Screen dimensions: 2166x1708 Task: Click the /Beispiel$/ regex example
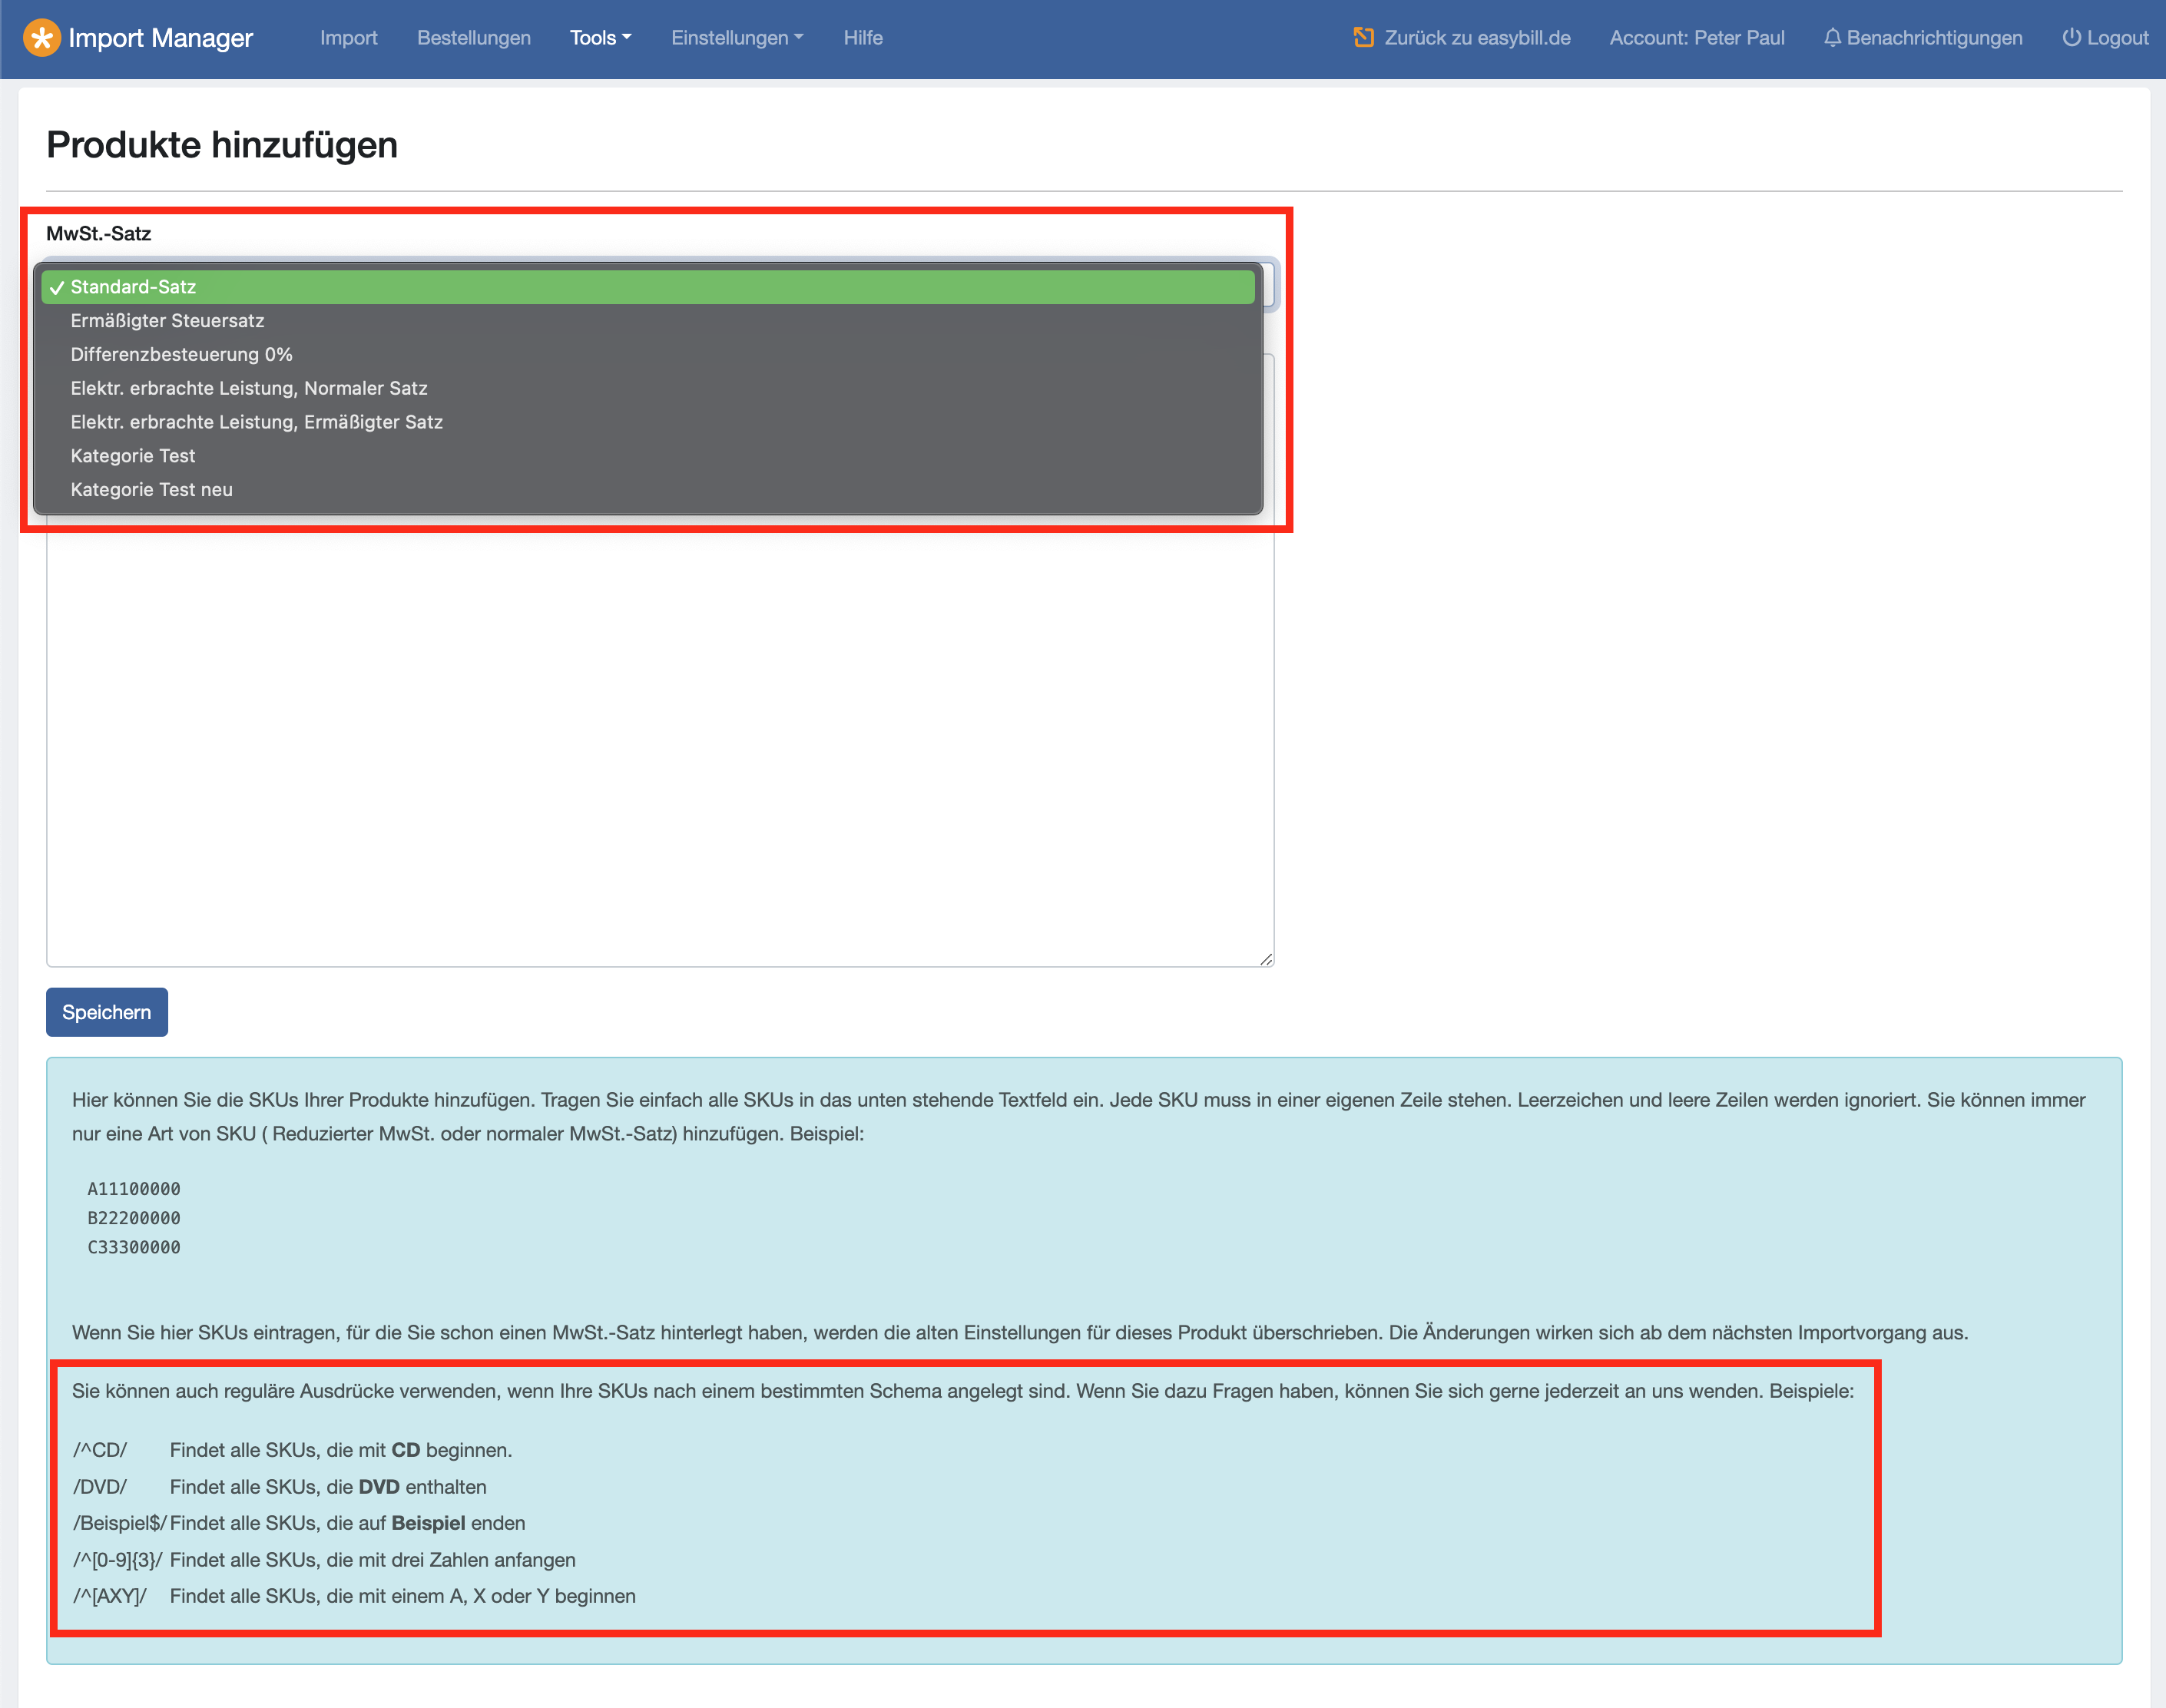(x=119, y=1523)
